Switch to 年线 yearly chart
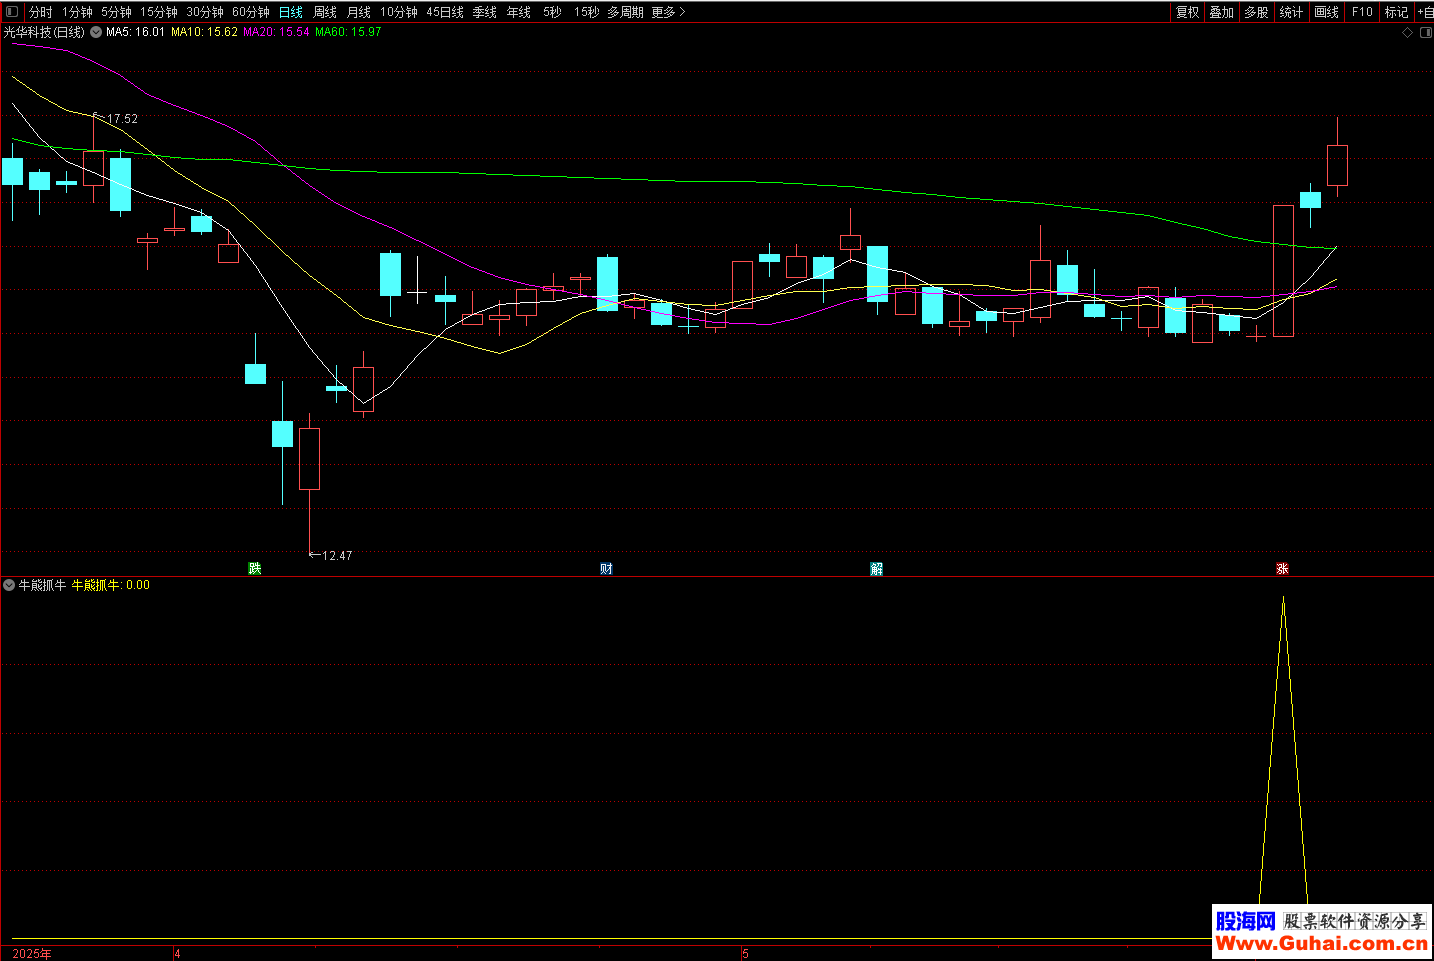This screenshot has height=961, width=1434. coord(519,12)
